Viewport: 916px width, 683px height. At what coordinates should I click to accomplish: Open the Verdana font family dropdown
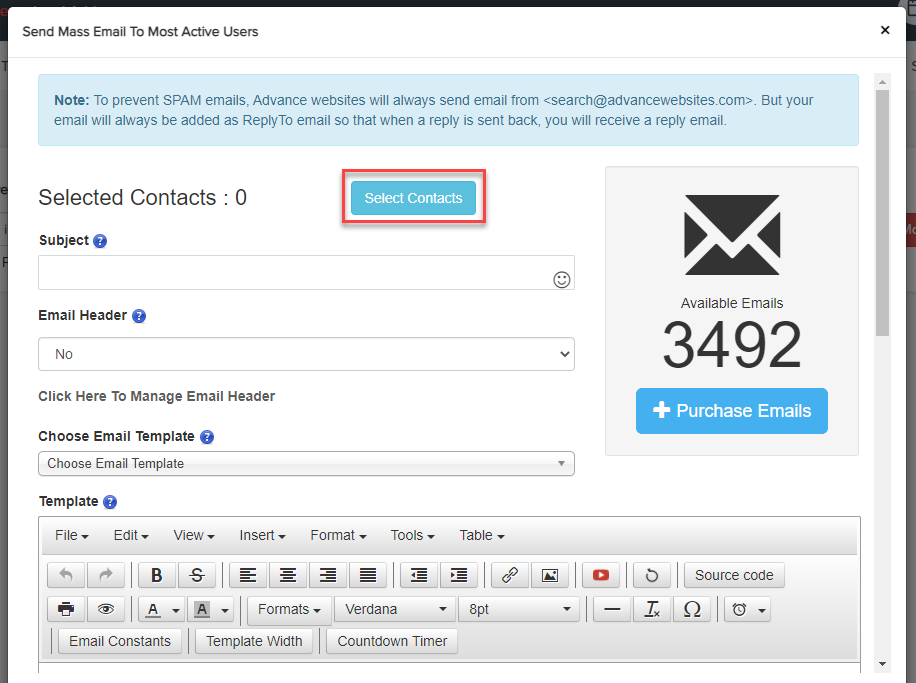pyautogui.click(x=394, y=609)
